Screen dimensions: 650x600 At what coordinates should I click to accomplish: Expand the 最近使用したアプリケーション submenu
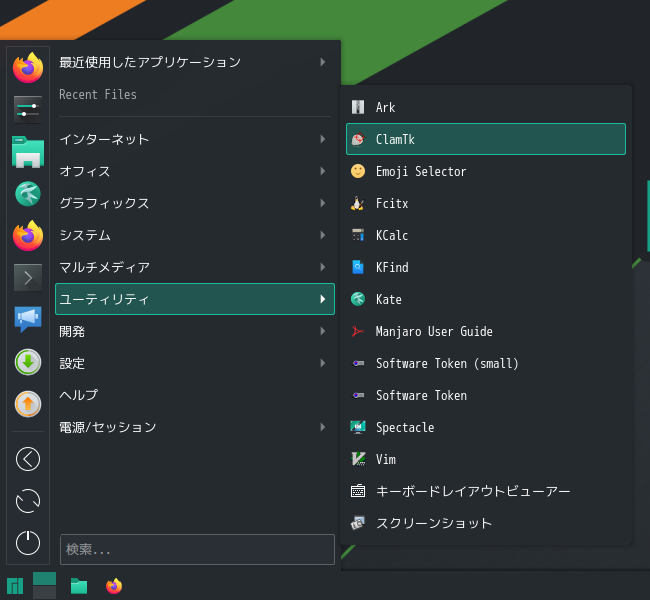pyautogui.click(x=195, y=62)
